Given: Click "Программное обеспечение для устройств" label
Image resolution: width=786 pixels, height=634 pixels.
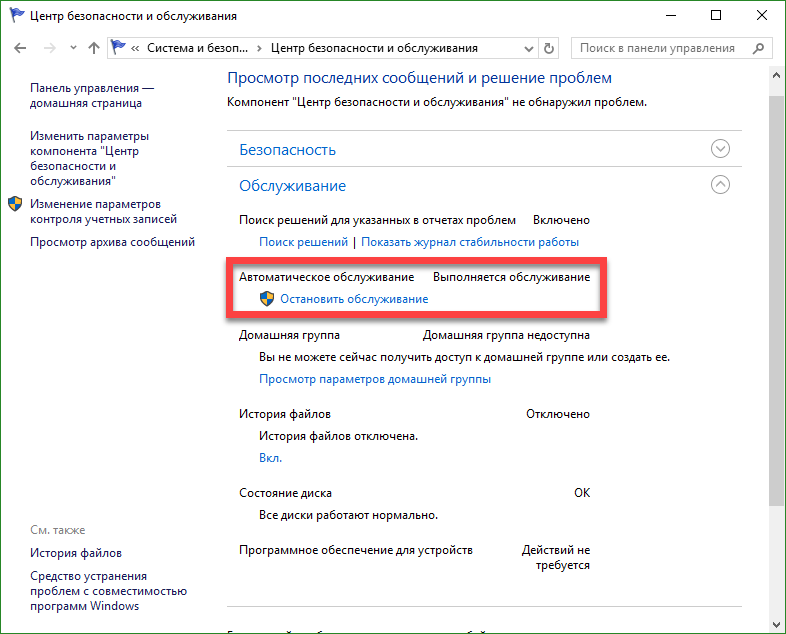Looking at the screenshot, I should point(355,550).
